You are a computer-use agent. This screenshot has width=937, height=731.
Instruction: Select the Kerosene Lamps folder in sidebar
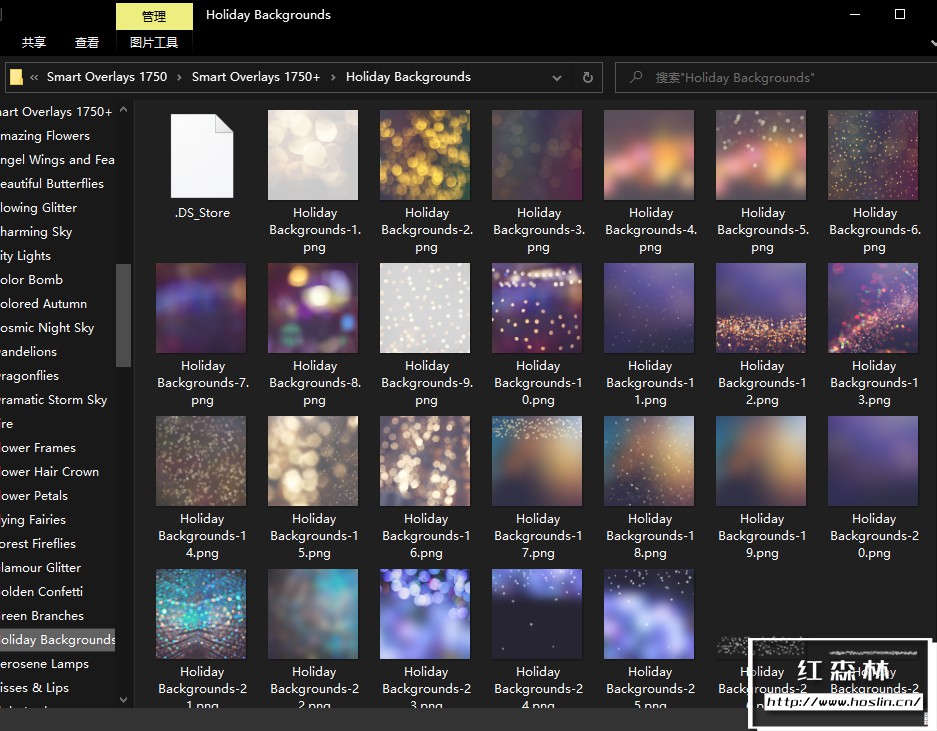point(45,664)
